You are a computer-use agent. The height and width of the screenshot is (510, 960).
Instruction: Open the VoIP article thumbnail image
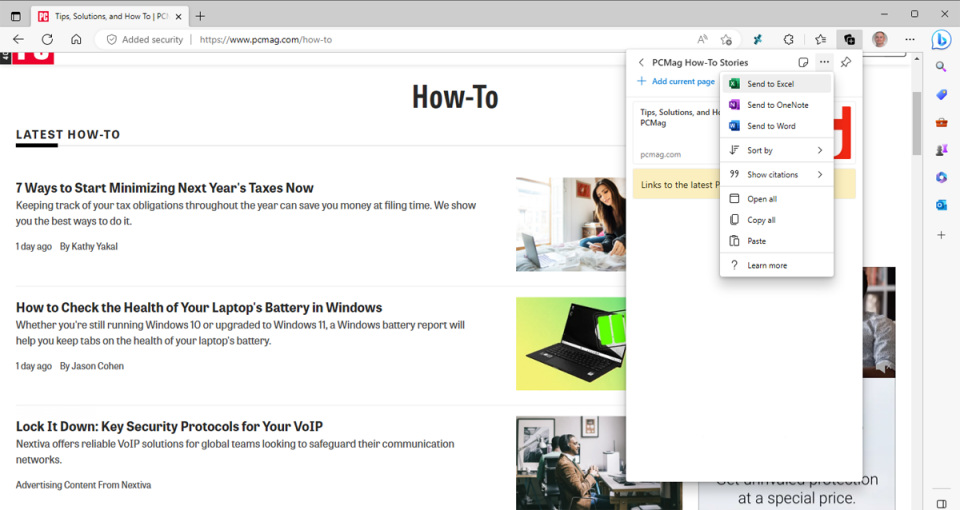point(571,463)
